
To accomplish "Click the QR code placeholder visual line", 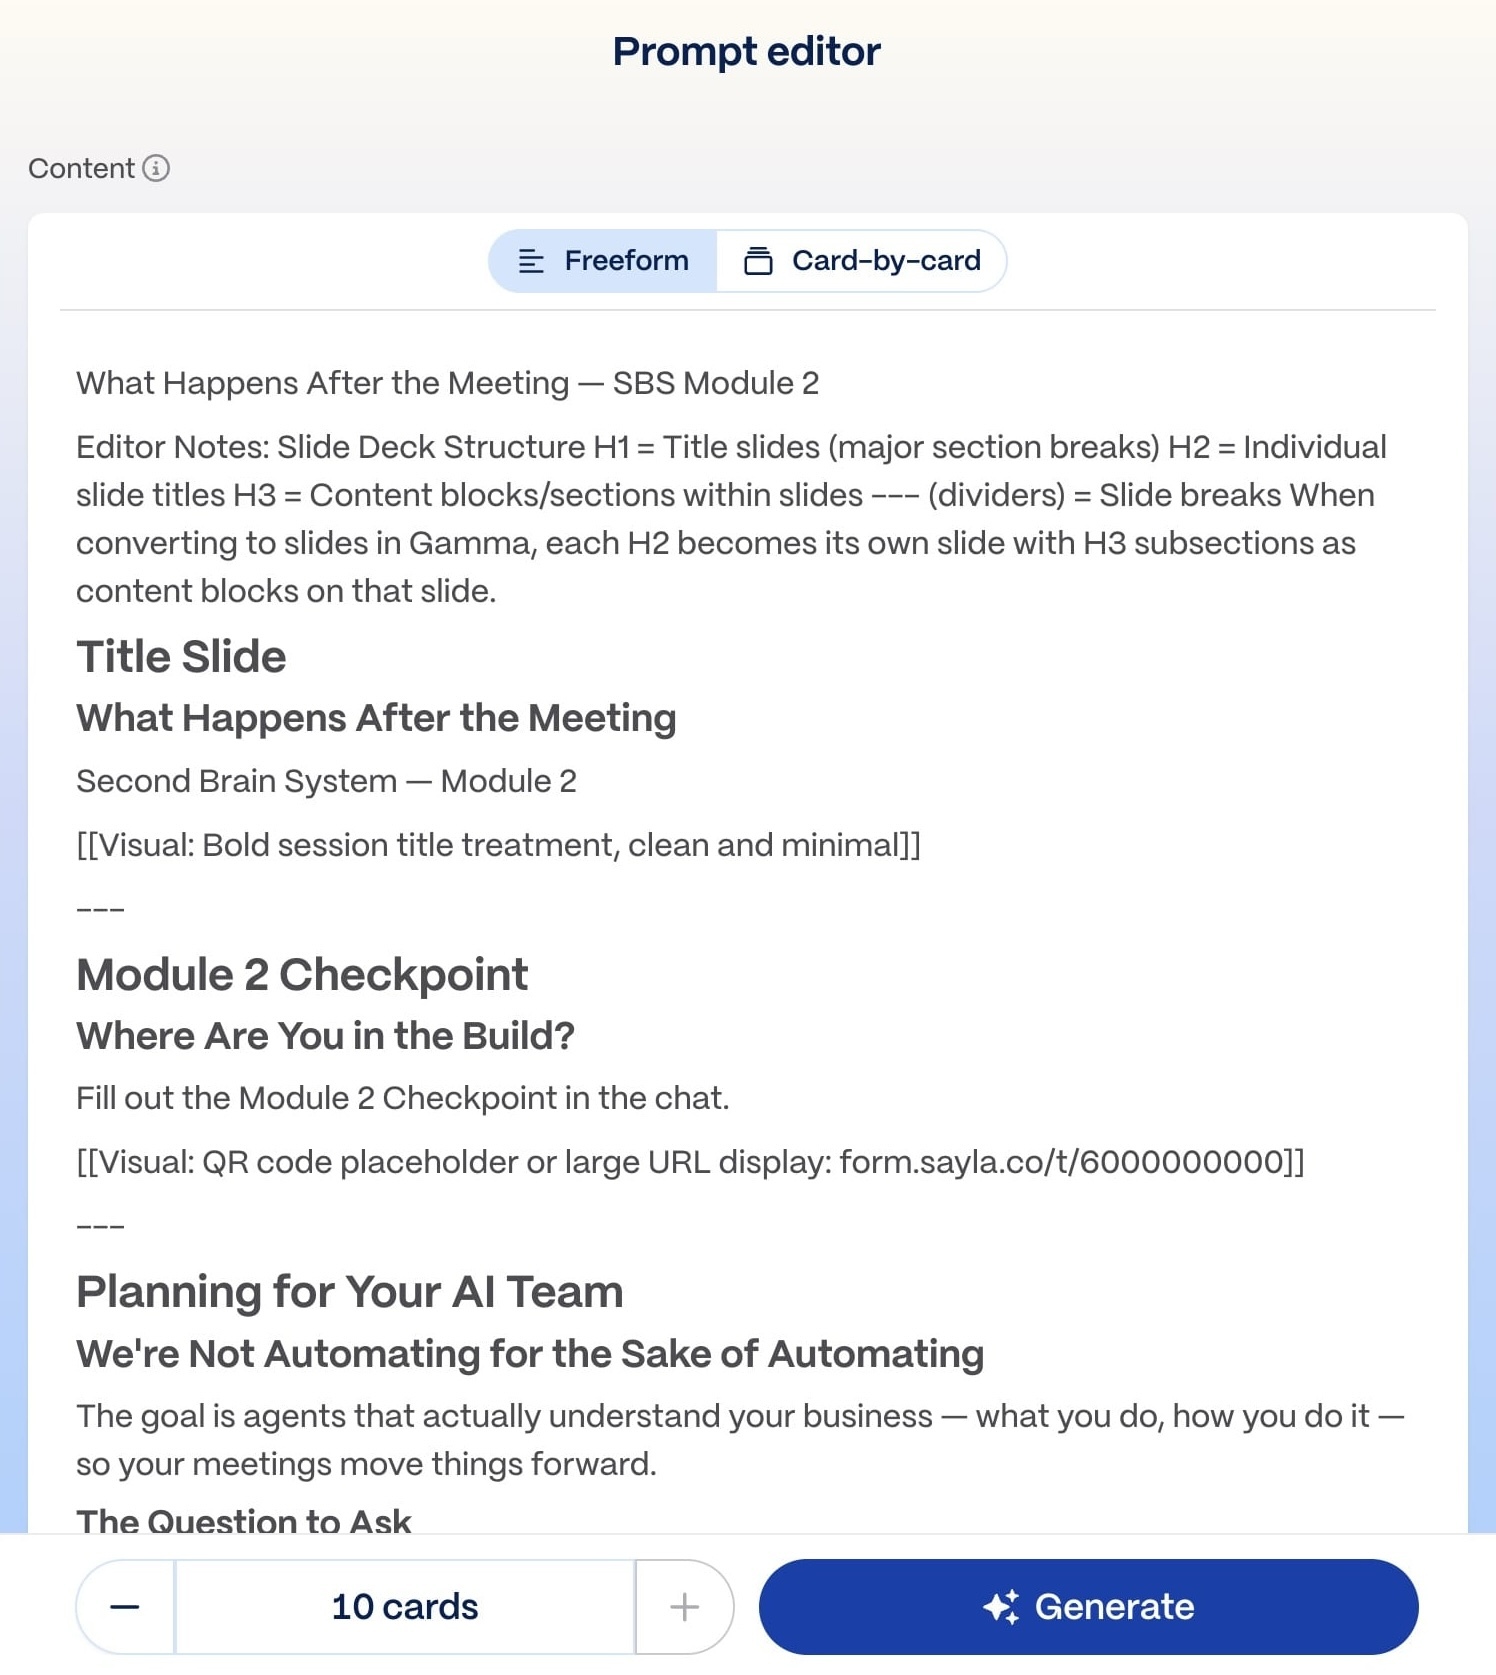I will (691, 1162).
